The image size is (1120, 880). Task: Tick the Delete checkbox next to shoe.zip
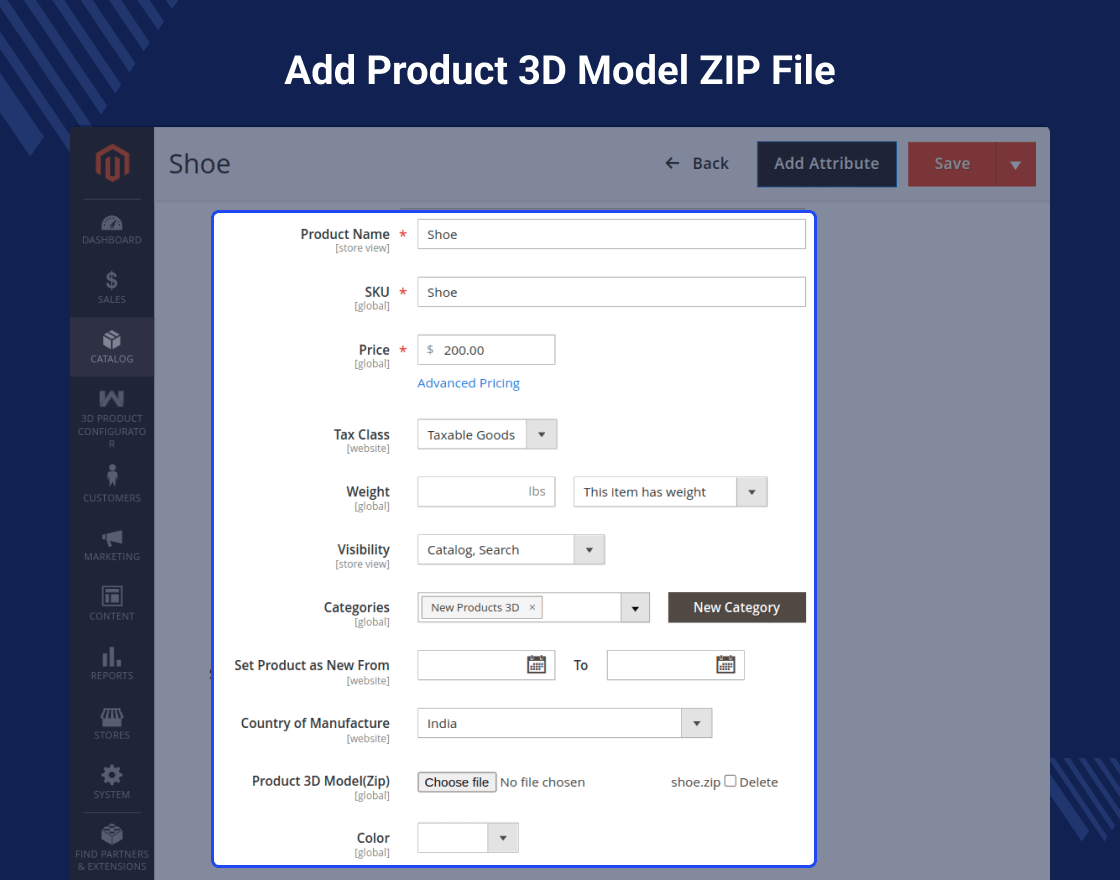[x=730, y=781]
